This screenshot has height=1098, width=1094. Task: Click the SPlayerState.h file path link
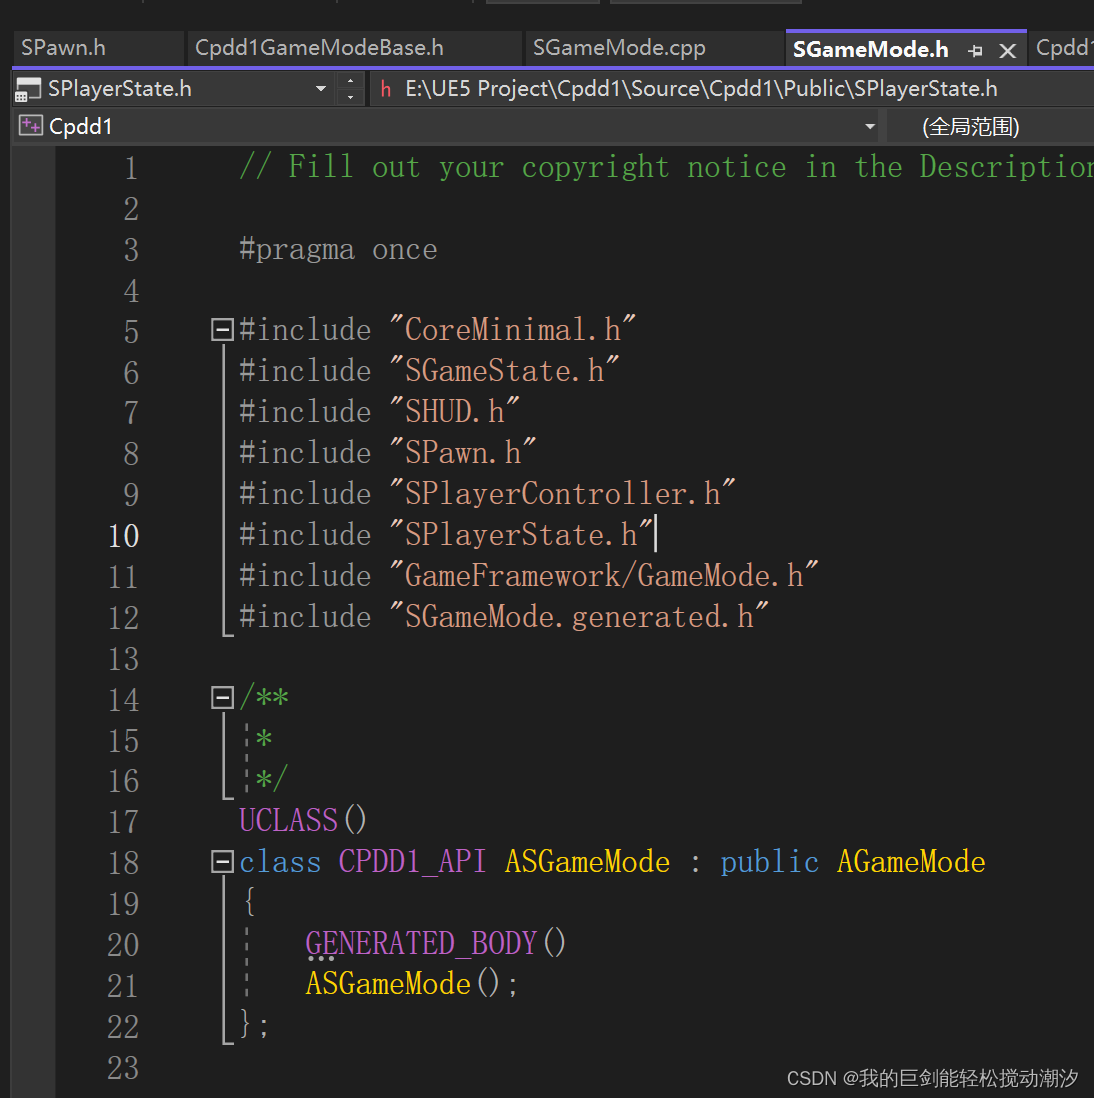pyautogui.click(x=700, y=88)
